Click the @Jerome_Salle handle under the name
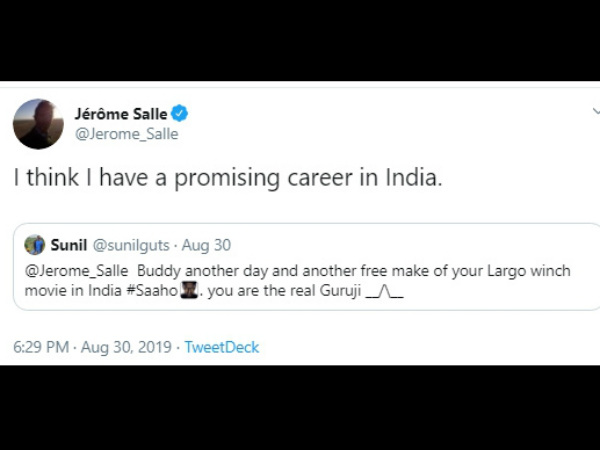Screen dimensions: 600x450 pos(127,134)
